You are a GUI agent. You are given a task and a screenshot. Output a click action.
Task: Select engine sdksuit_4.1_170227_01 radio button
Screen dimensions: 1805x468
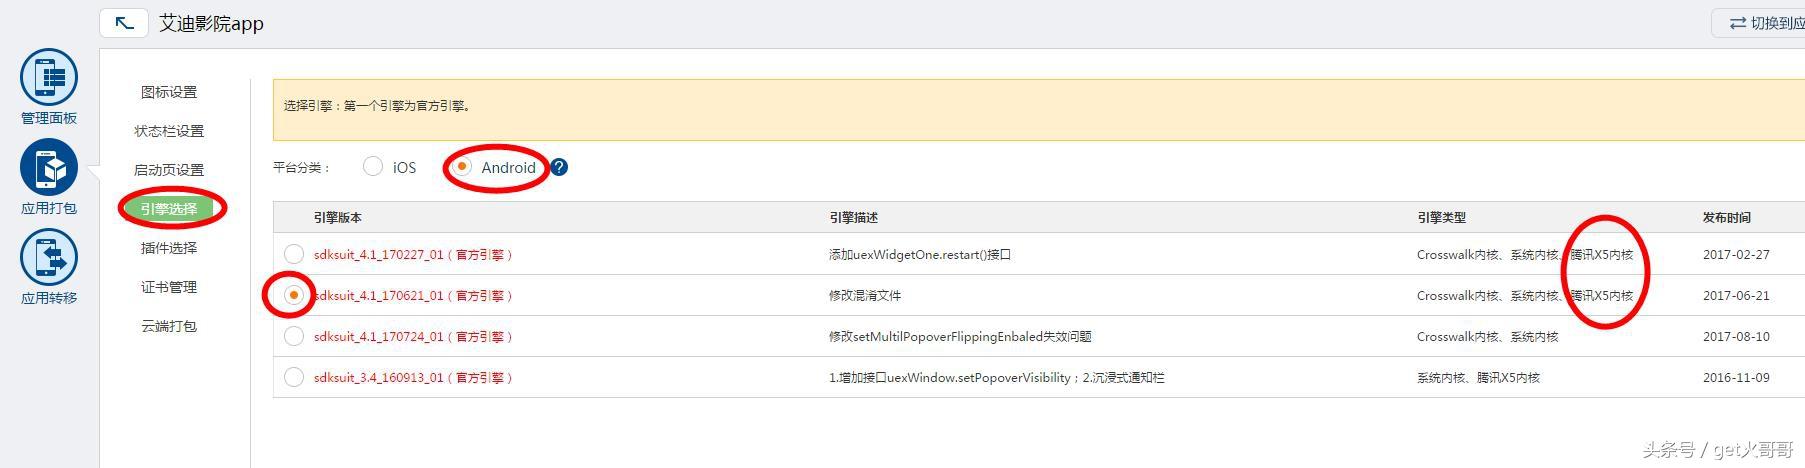click(294, 254)
